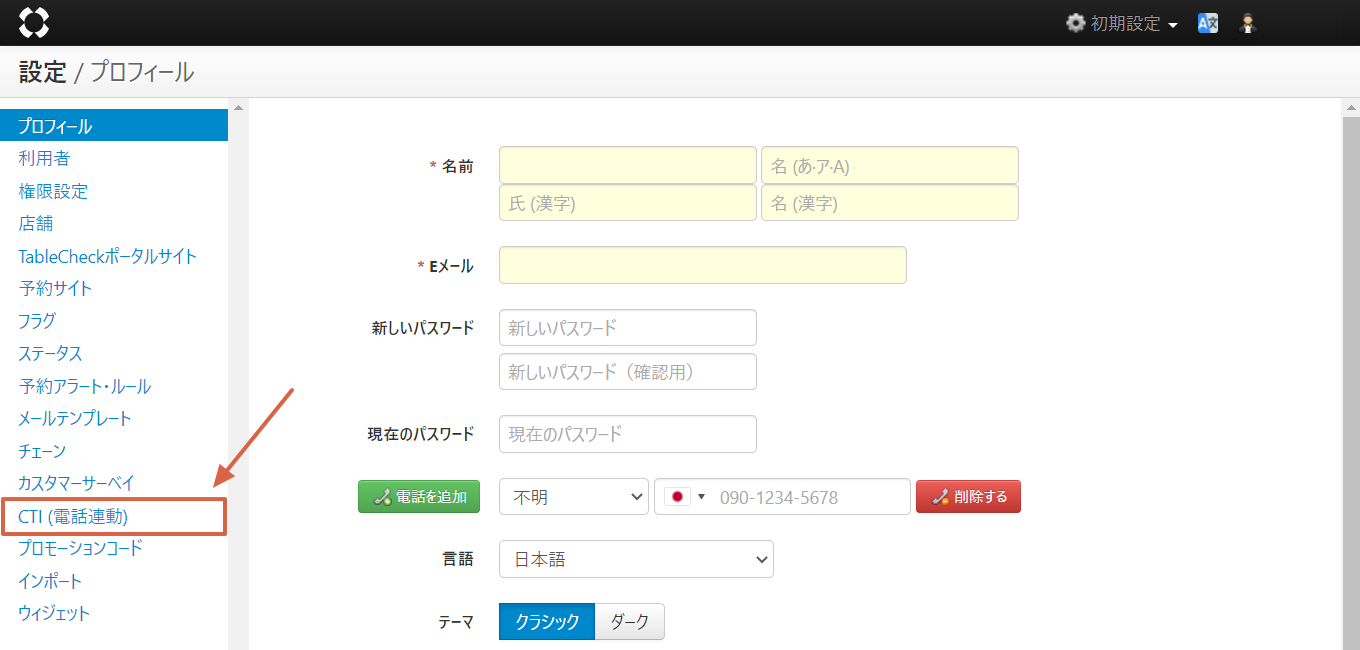Open the プロモーションコード sidebar link
Screen dimensions: 1360x650
coord(80,548)
